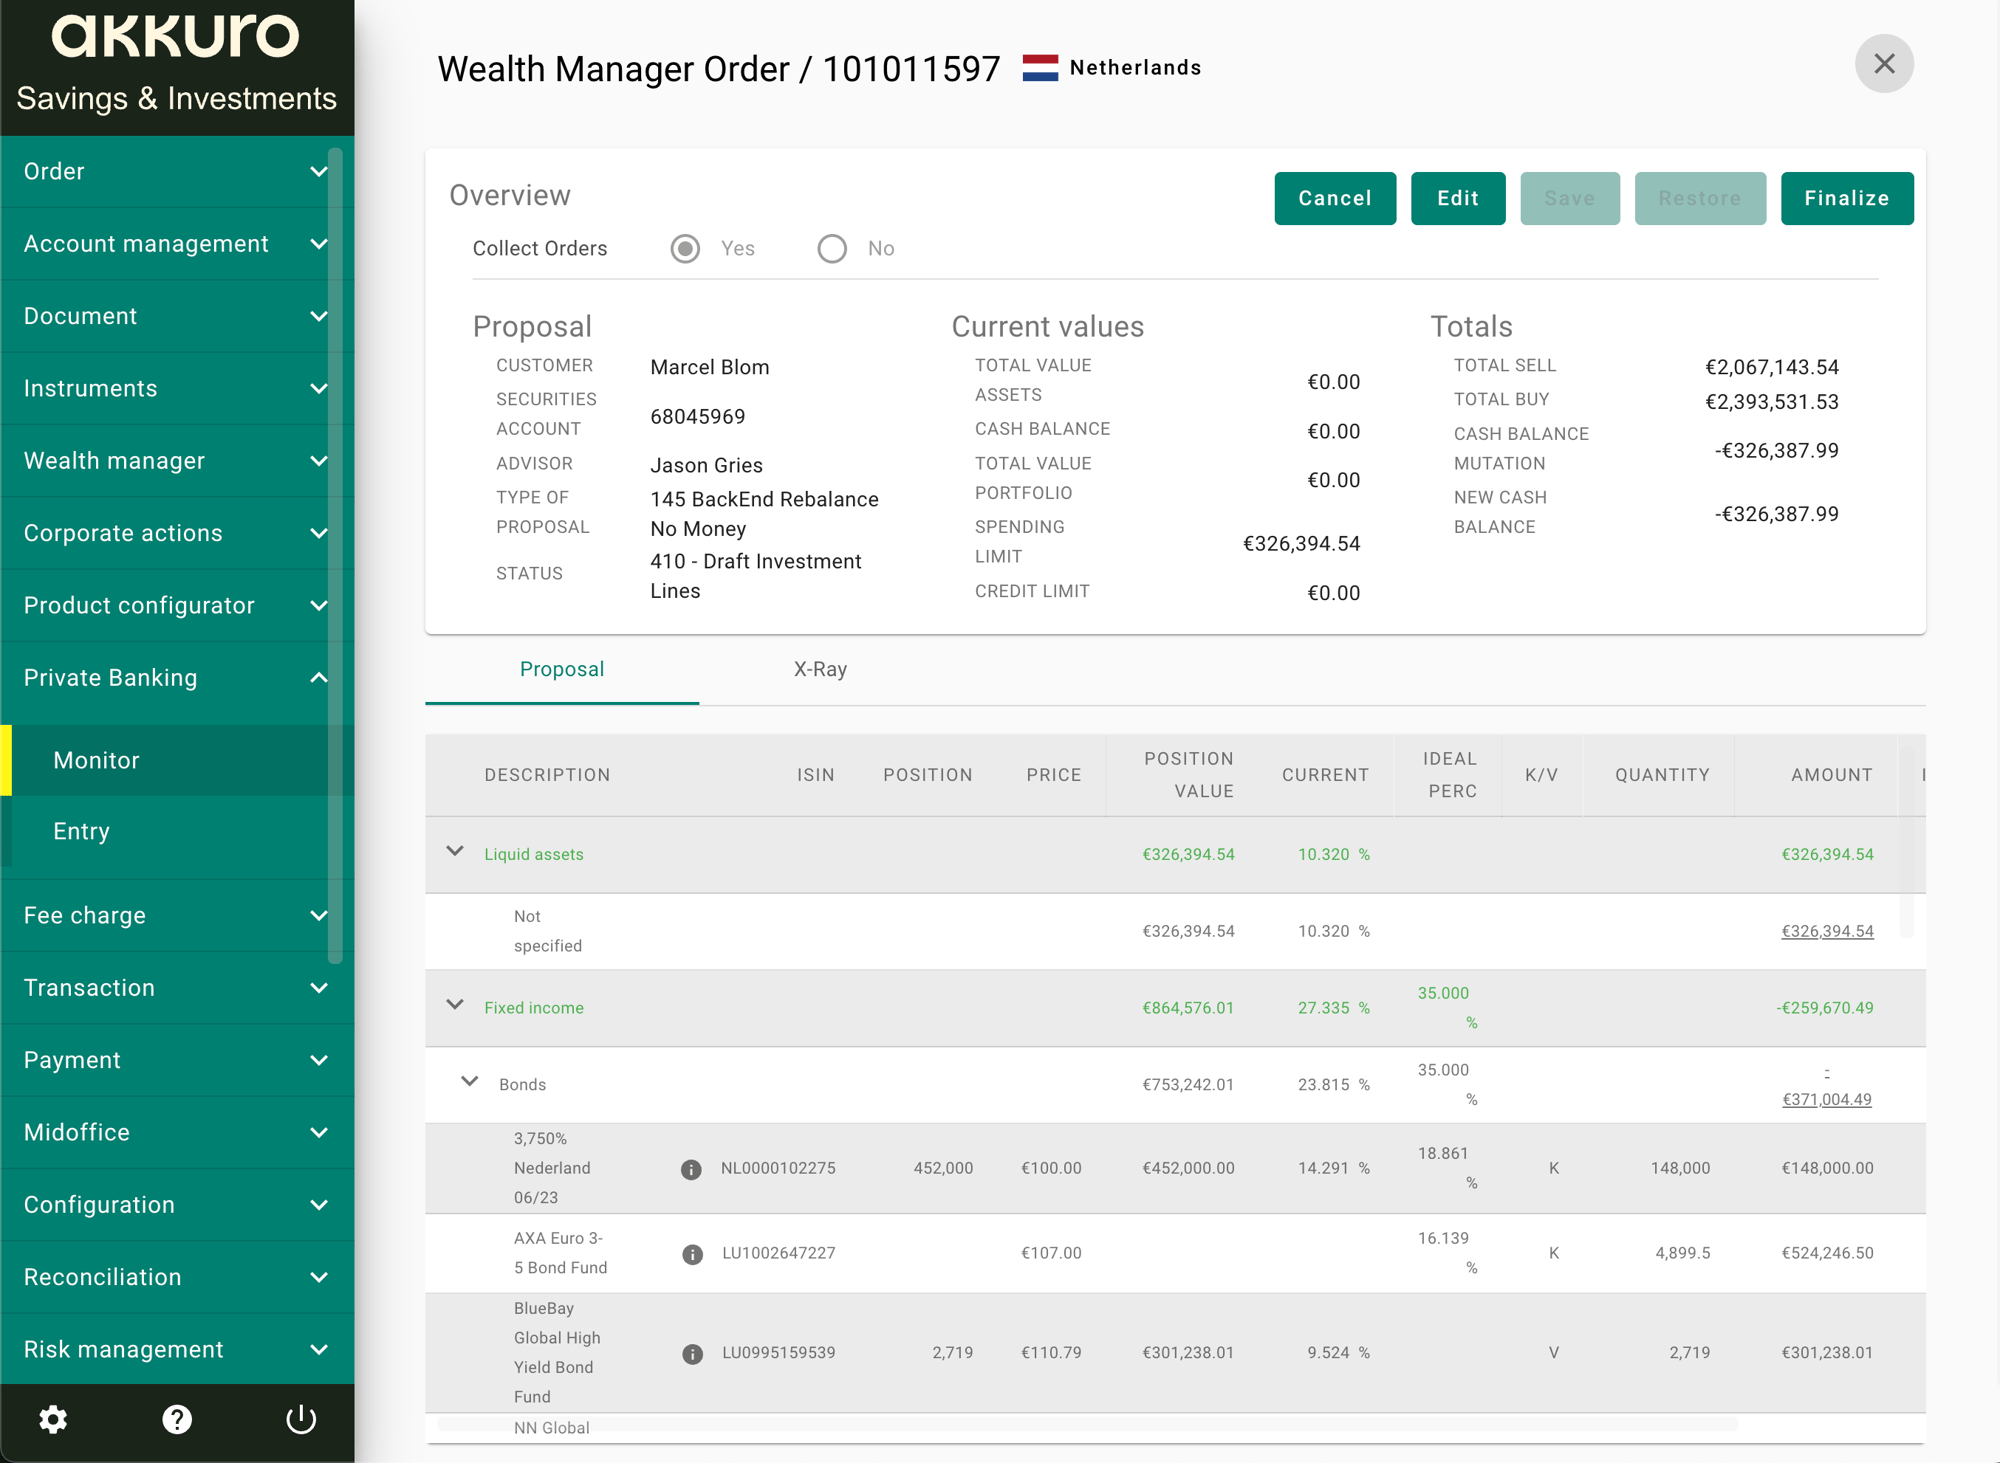Click the disabled Save button
Image resolution: width=2000 pixels, height=1463 pixels.
click(x=1570, y=198)
